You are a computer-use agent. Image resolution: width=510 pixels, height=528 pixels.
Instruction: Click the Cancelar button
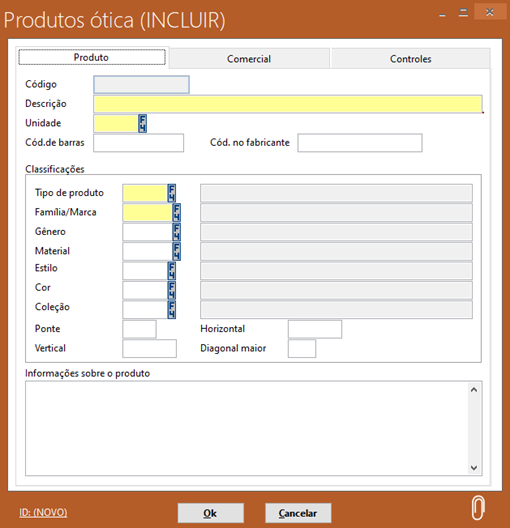coord(298,513)
